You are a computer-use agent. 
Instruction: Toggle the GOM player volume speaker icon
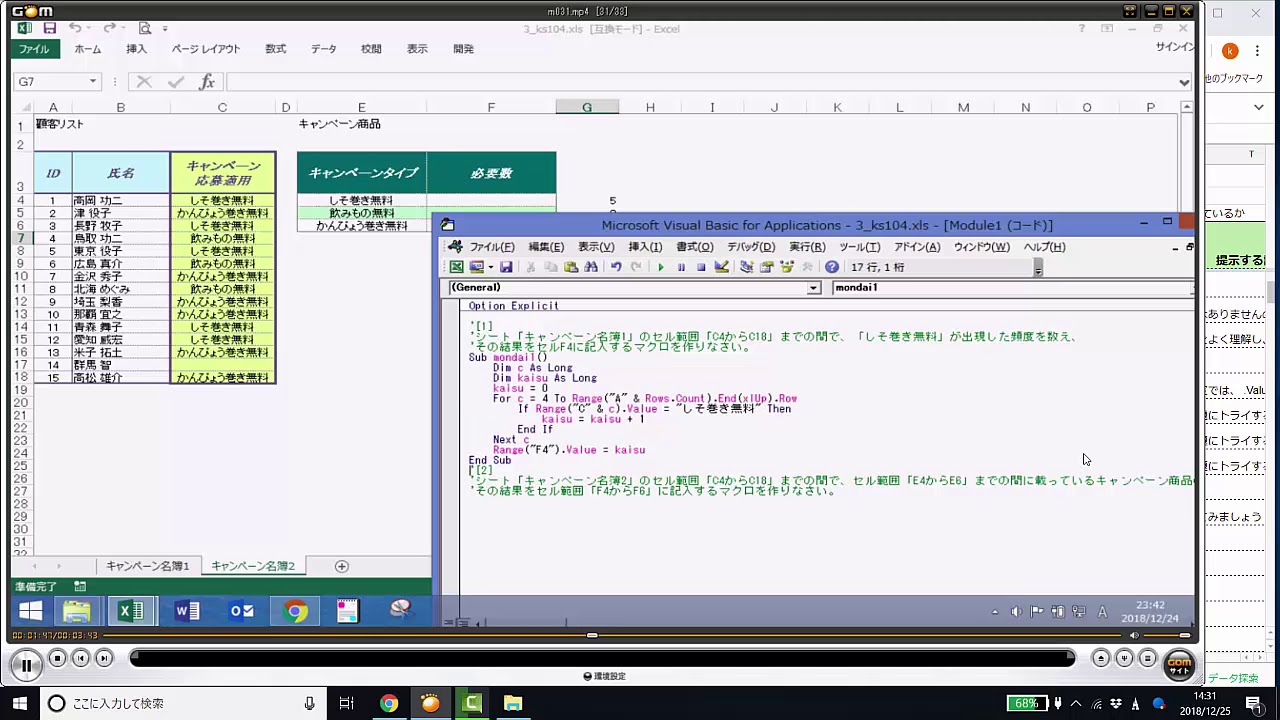point(1134,635)
